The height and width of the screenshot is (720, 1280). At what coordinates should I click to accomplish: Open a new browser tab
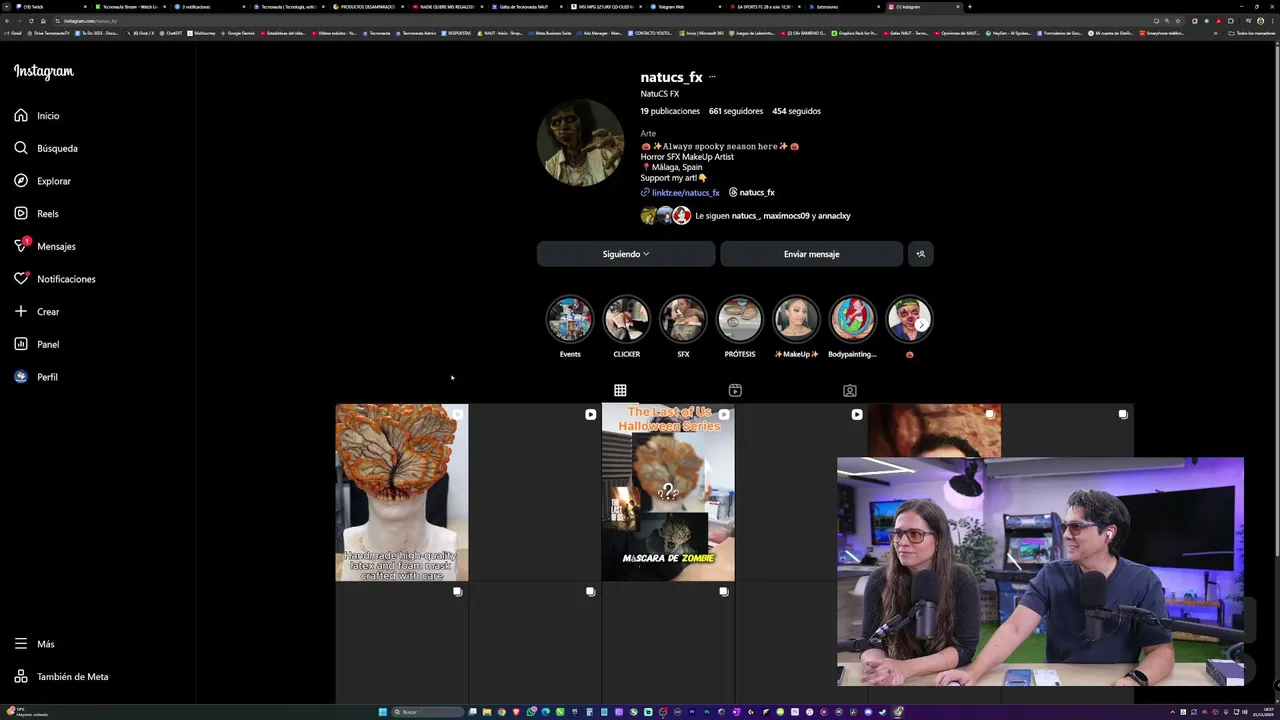[x=969, y=7]
